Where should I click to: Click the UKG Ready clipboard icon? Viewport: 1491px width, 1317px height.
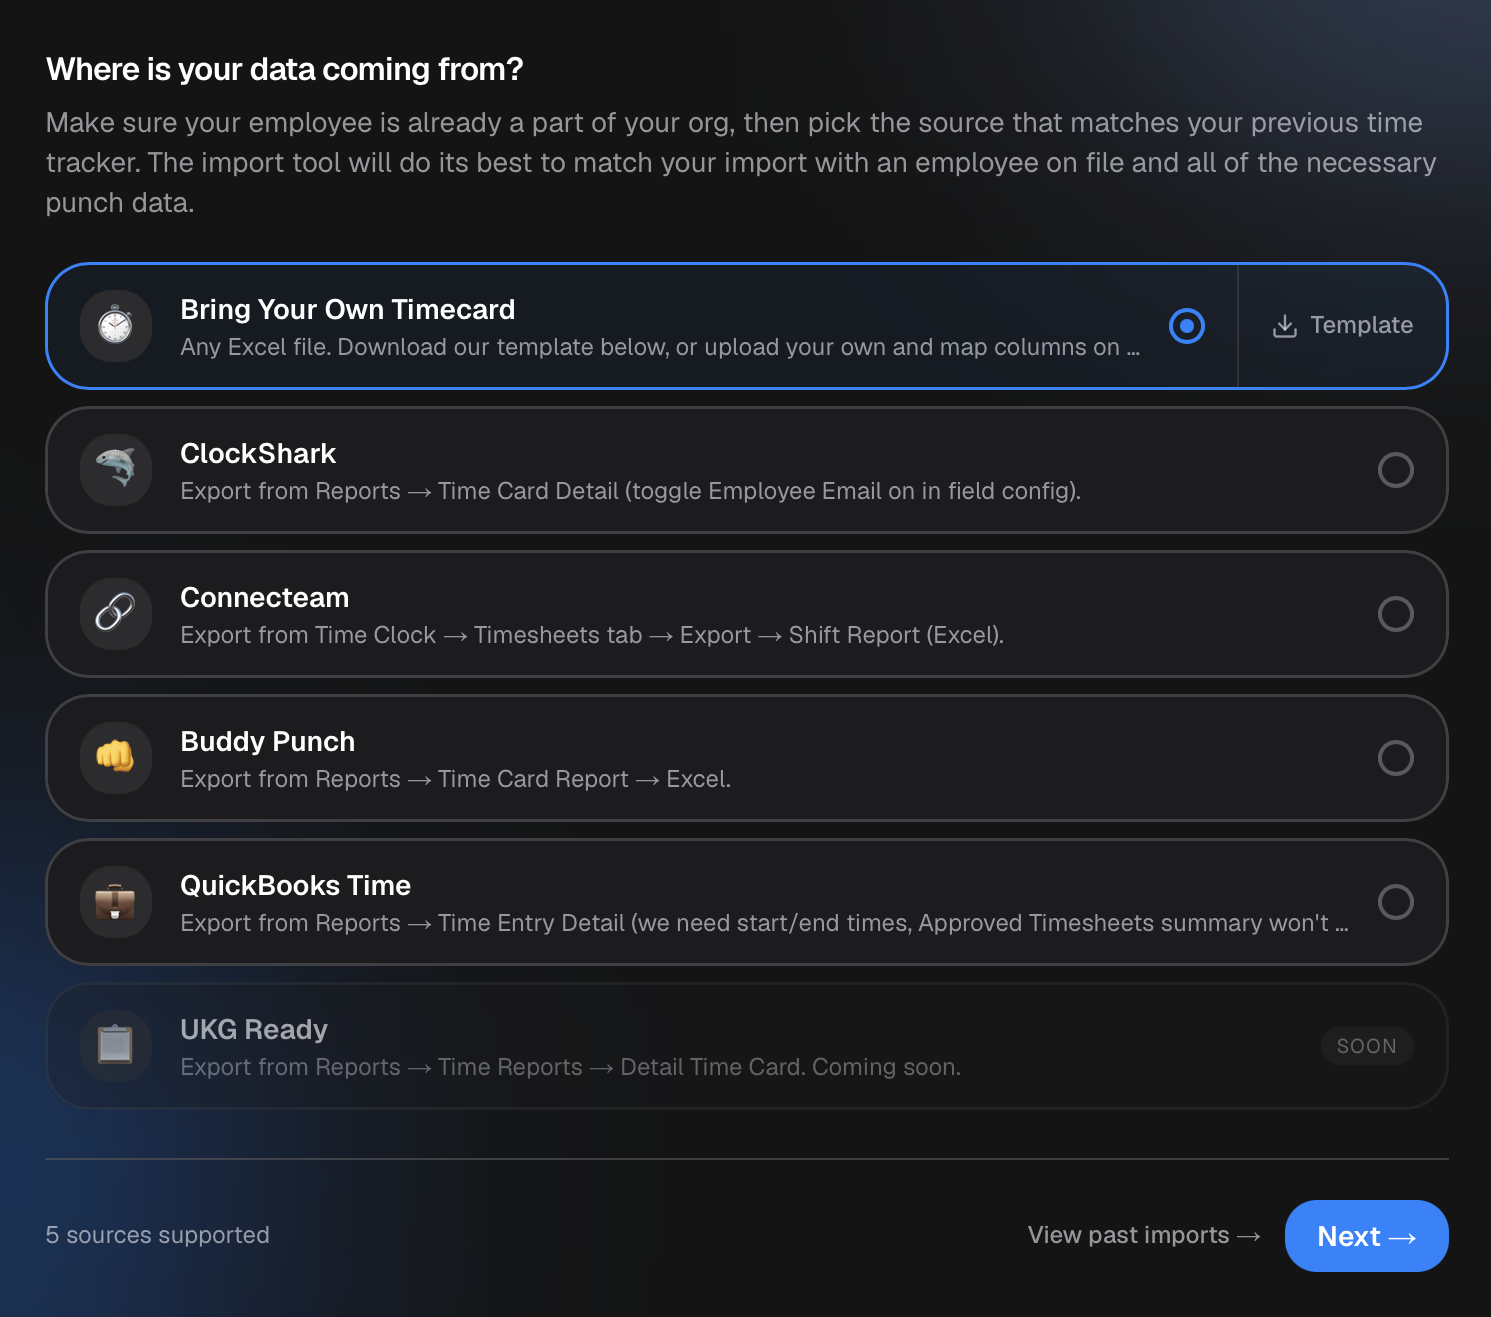tap(116, 1046)
